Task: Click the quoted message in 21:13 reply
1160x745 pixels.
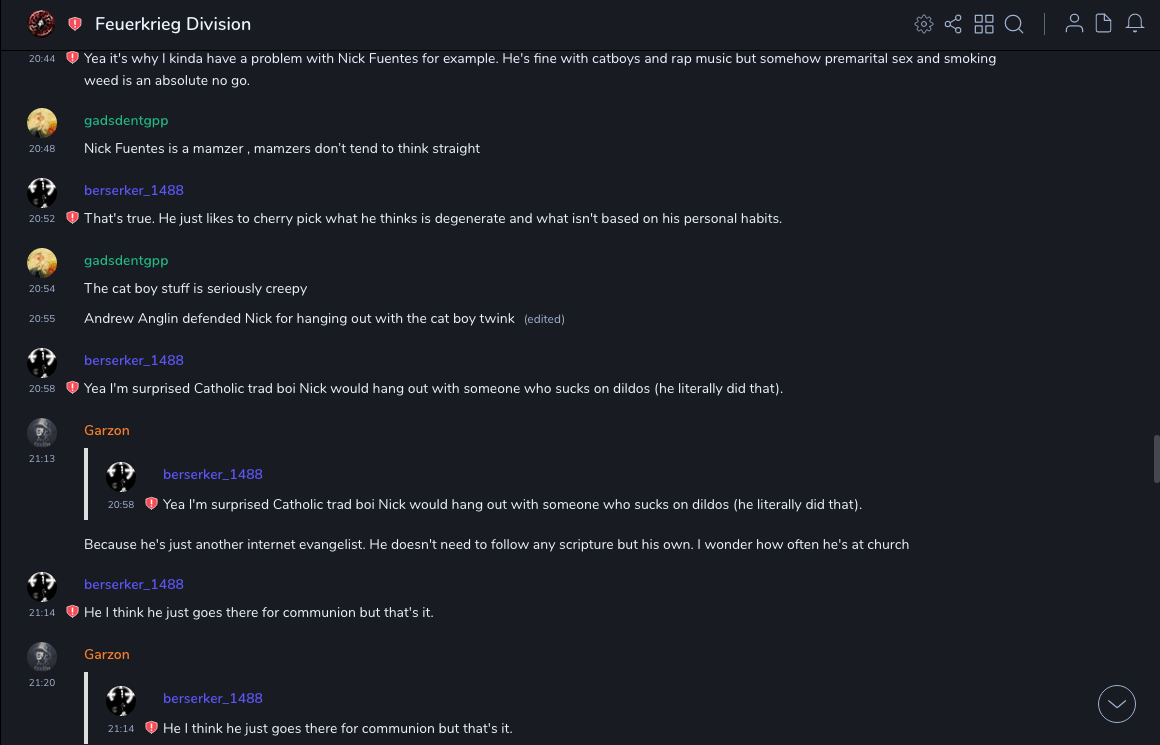Action: click(512, 505)
